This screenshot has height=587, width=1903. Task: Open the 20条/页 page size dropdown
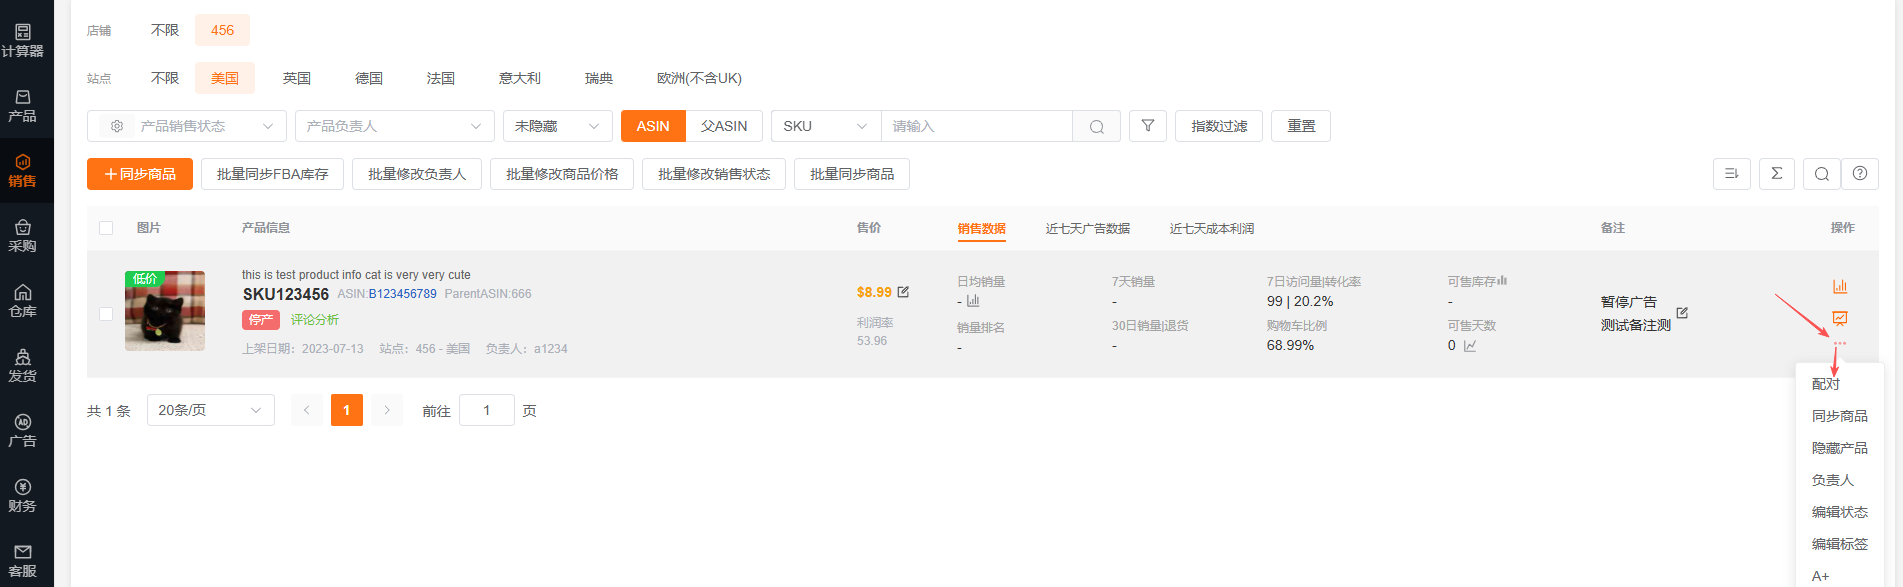click(x=210, y=410)
